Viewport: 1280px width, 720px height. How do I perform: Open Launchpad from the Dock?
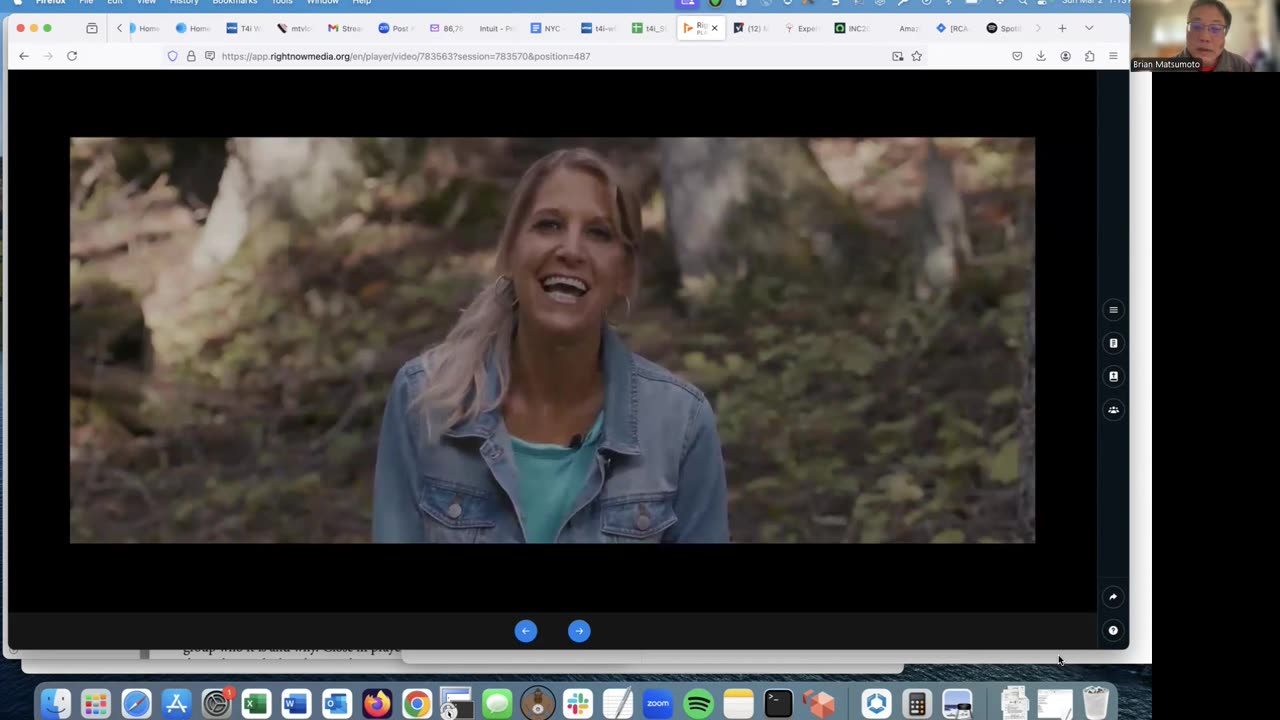tap(96, 703)
